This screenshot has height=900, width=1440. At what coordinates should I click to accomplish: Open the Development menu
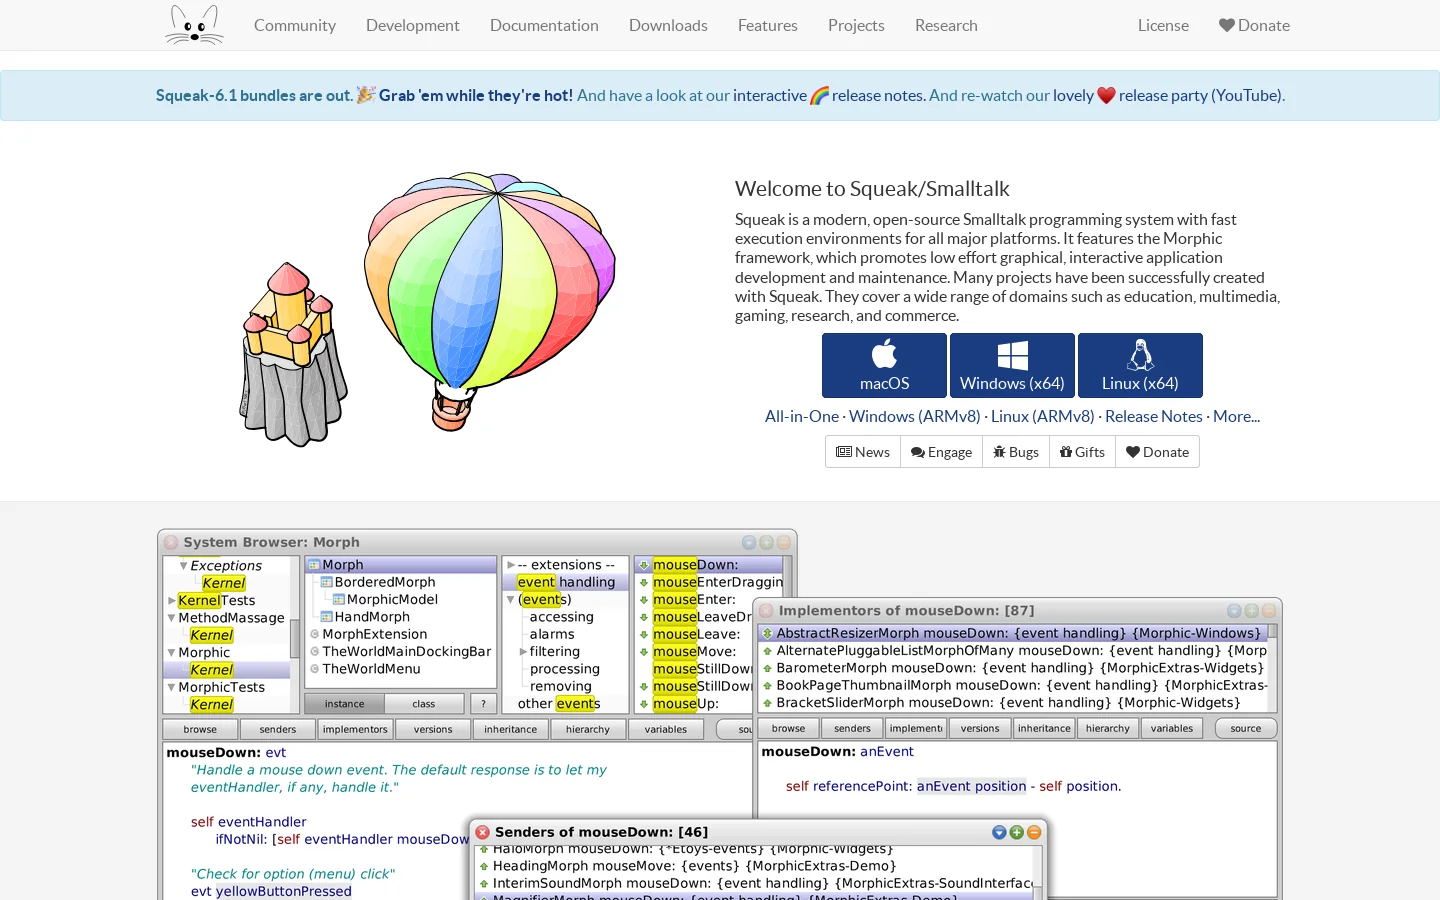pos(413,25)
